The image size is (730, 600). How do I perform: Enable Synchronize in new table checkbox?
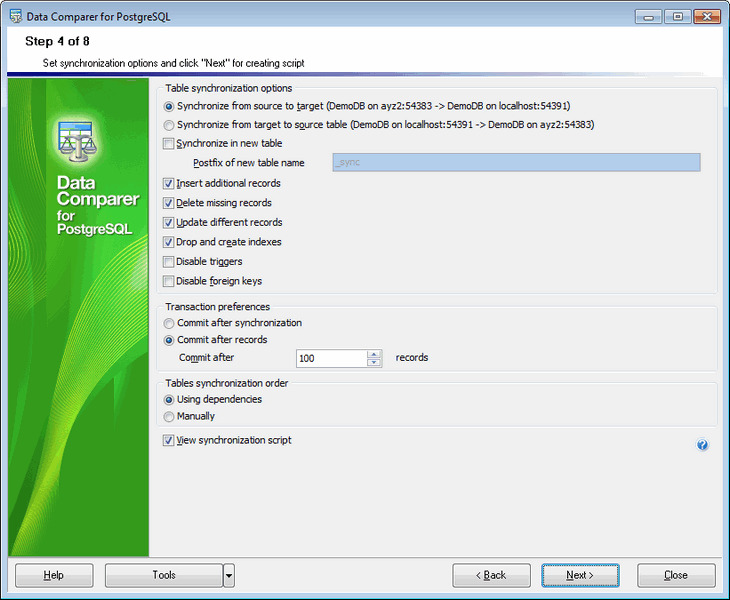[169, 144]
